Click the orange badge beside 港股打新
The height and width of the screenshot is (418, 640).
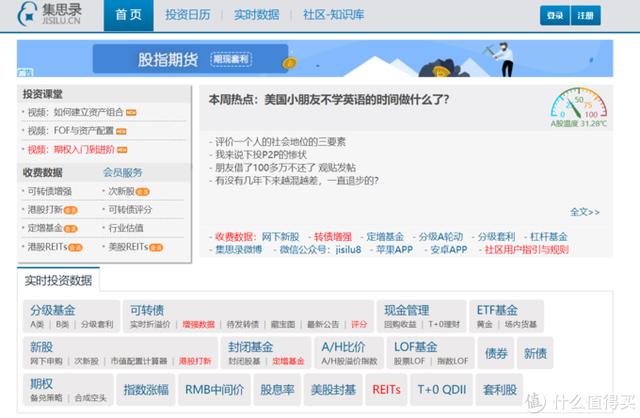pos(71,210)
